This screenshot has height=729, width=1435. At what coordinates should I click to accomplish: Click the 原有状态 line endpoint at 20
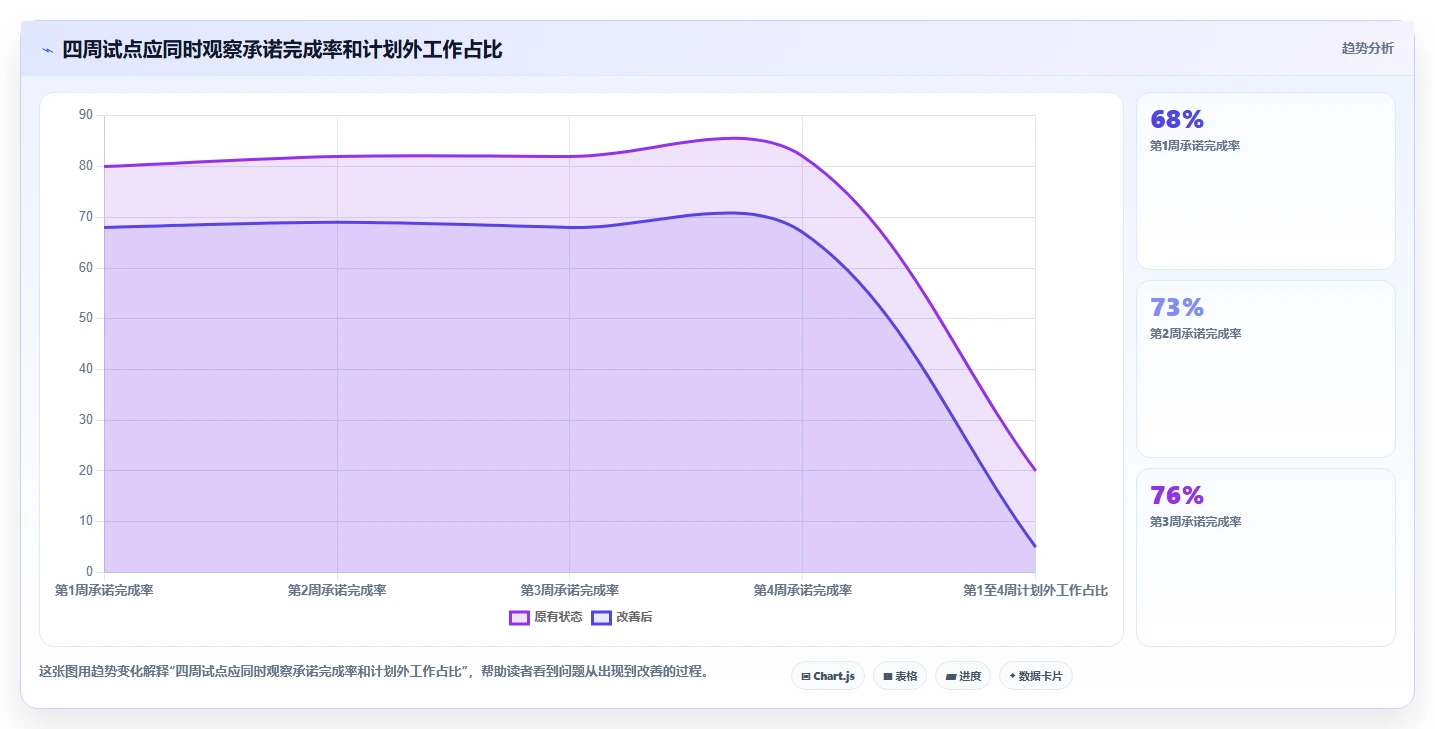coord(1035,470)
